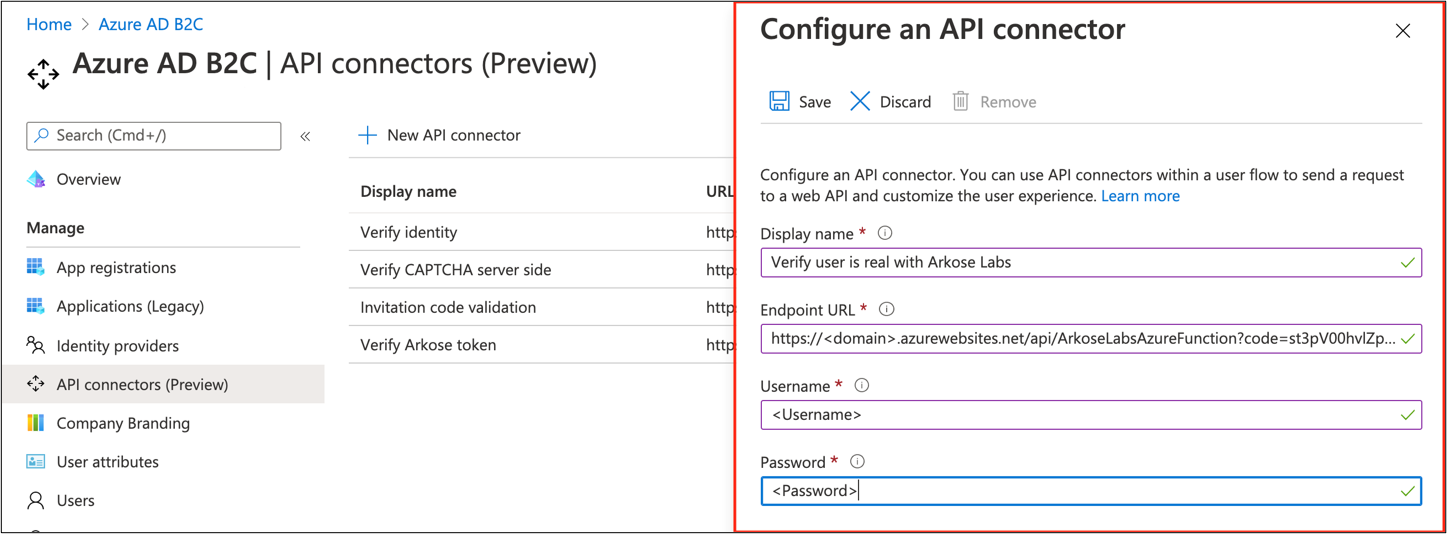Image resolution: width=1447 pixels, height=534 pixels.
Task: Open the Verify CAPTCHA server side connector
Action: (456, 270)
